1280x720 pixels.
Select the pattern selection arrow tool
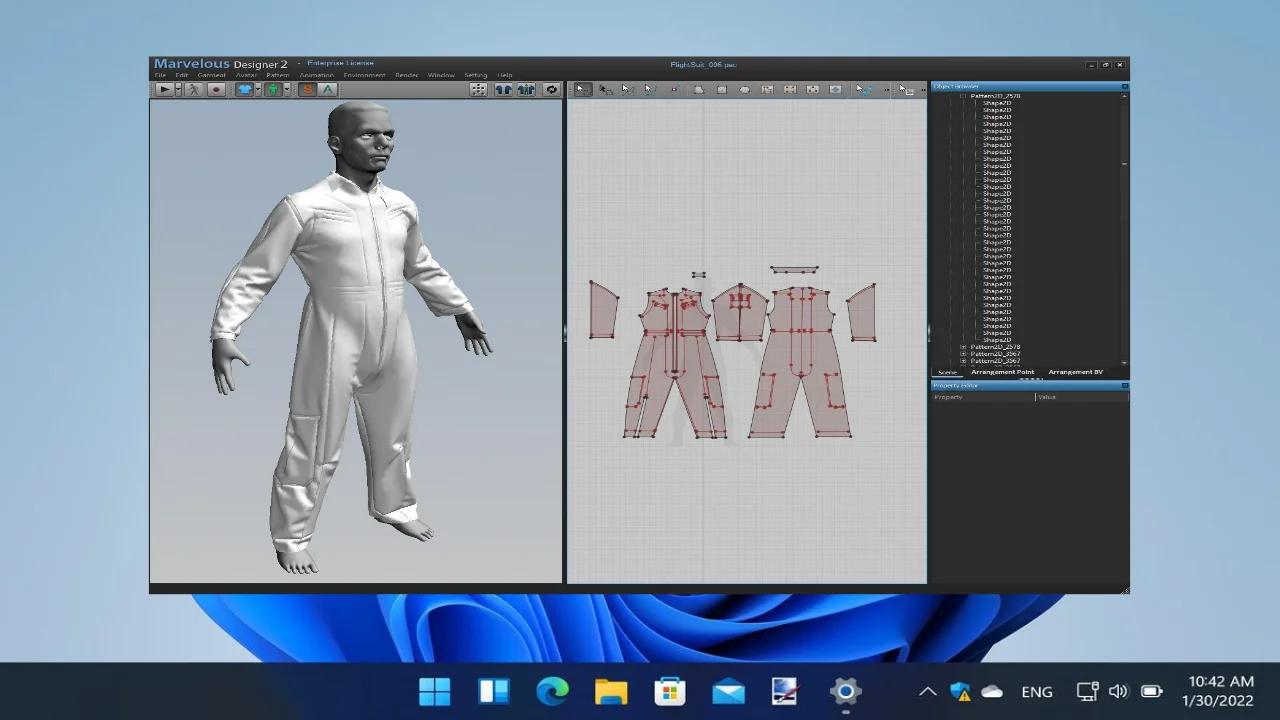582,89
